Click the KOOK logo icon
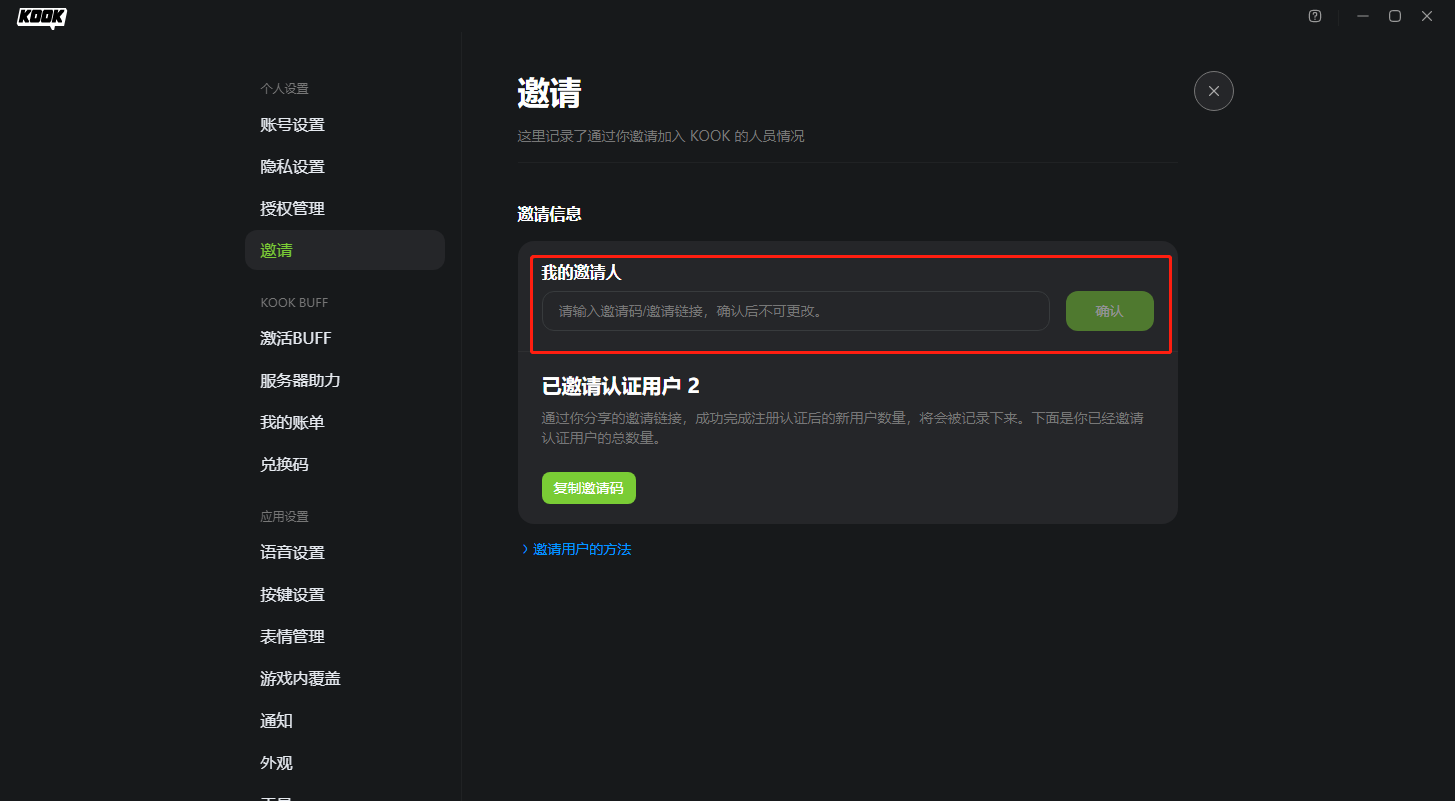Screen dimensions: 1455x801 [42, 17]
